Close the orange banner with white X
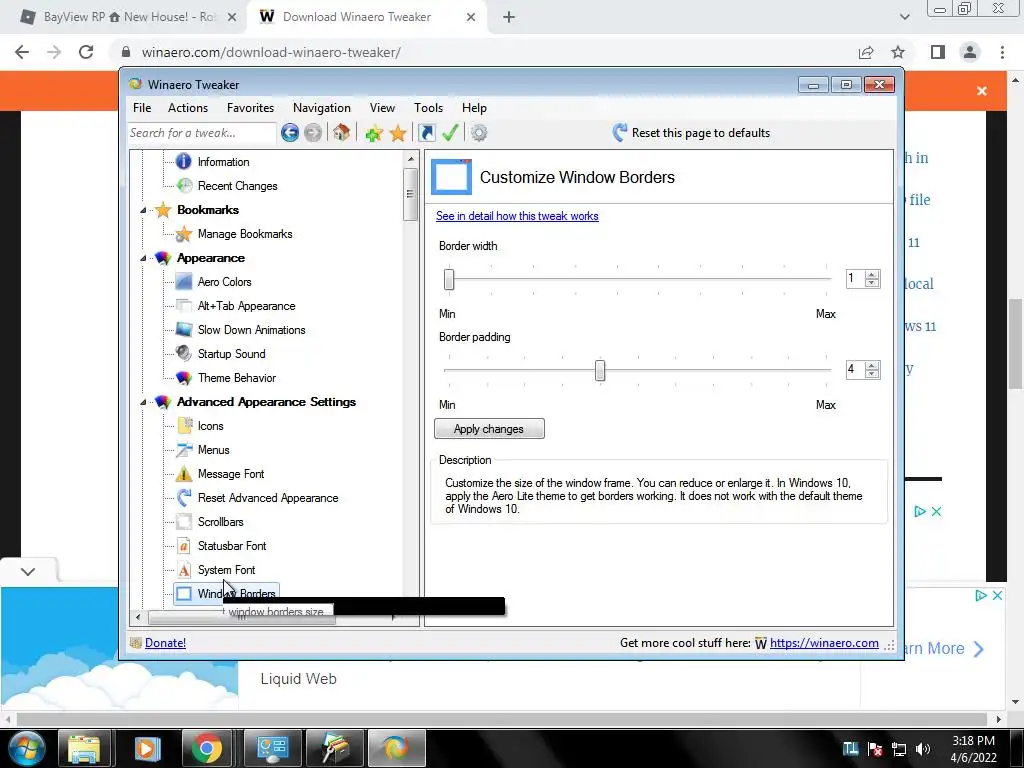Viewport: 1024px width, 768px height. pos(982,91)
